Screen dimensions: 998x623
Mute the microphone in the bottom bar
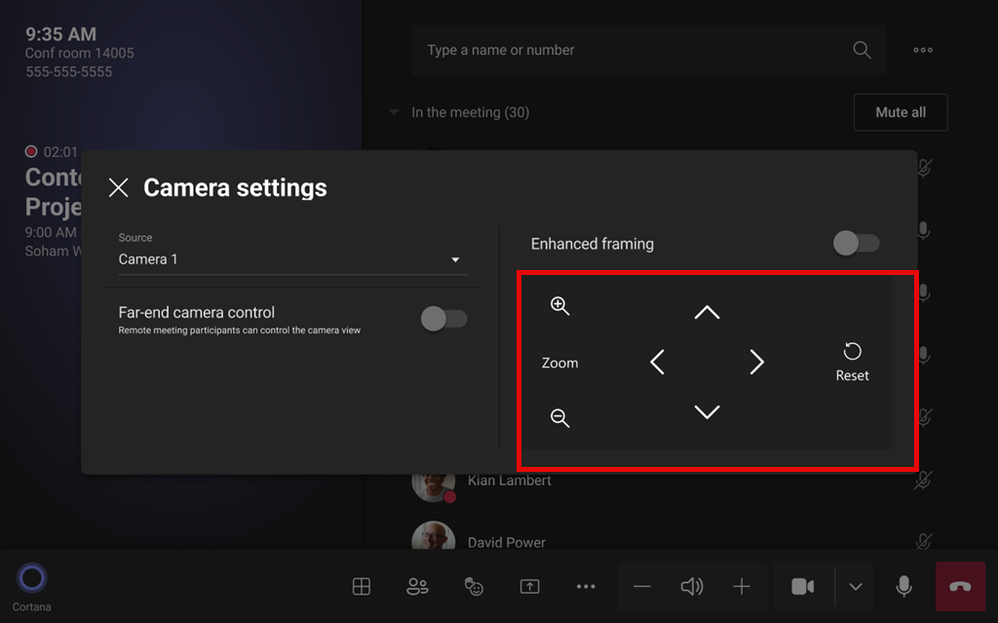click(903, 586)
